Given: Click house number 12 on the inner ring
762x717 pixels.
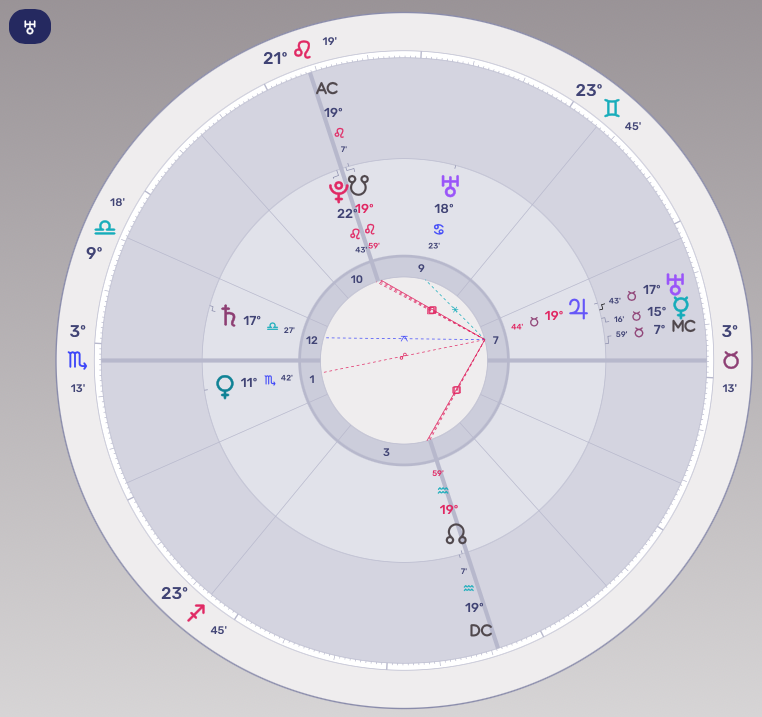Looking at the screenshot, I should [312, 340].
